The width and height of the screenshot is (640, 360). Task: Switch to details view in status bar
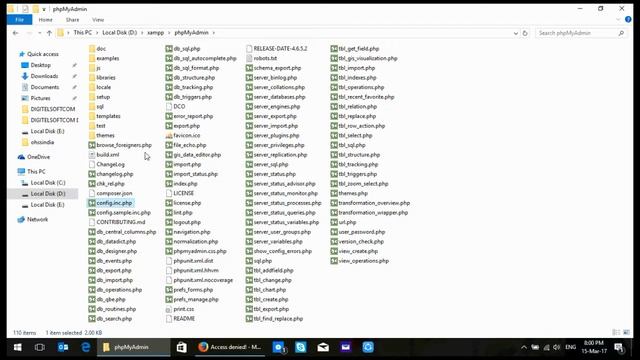(x=616, y=333)
